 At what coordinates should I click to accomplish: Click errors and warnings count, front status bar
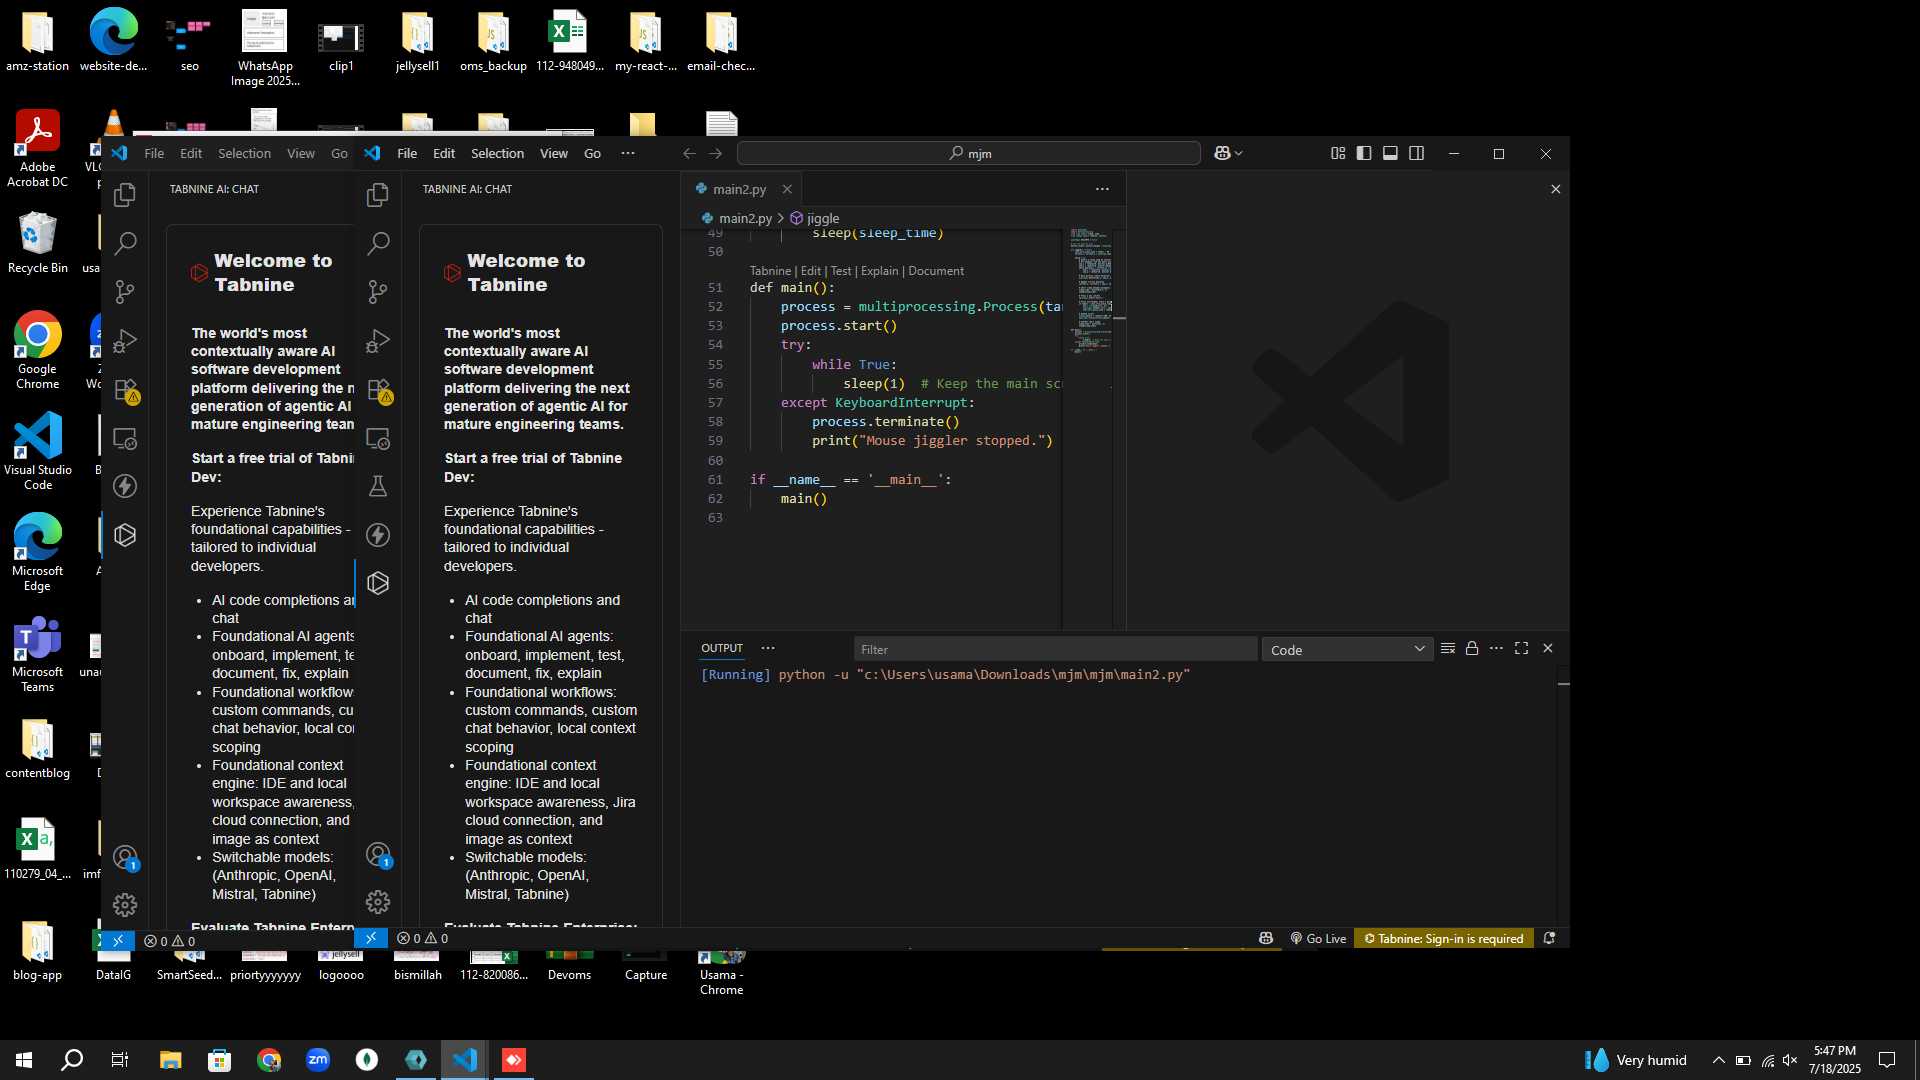click(x=422, y=938)
